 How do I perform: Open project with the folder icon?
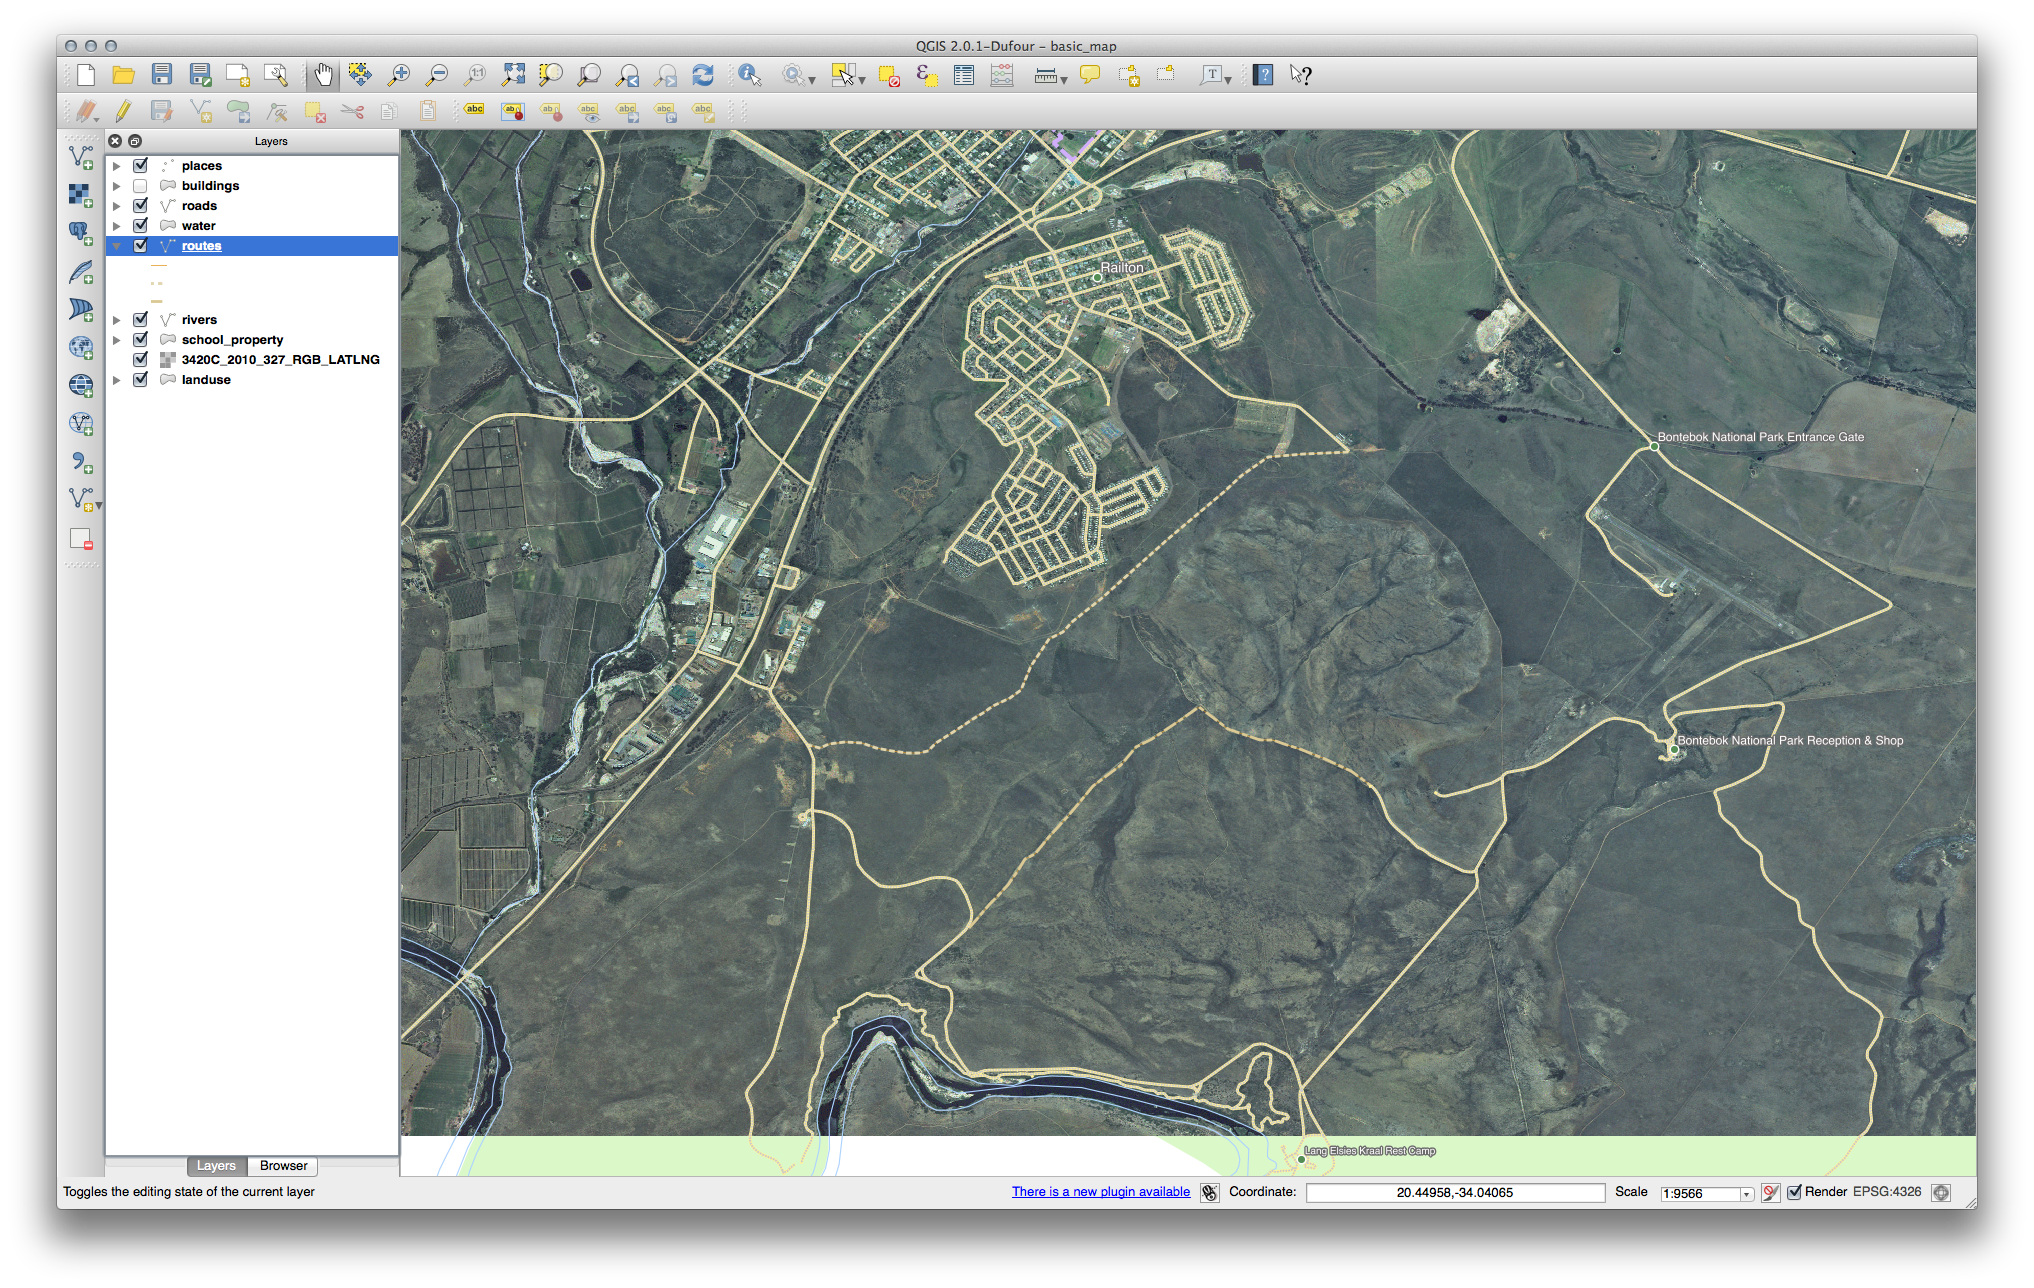(123, 75)
